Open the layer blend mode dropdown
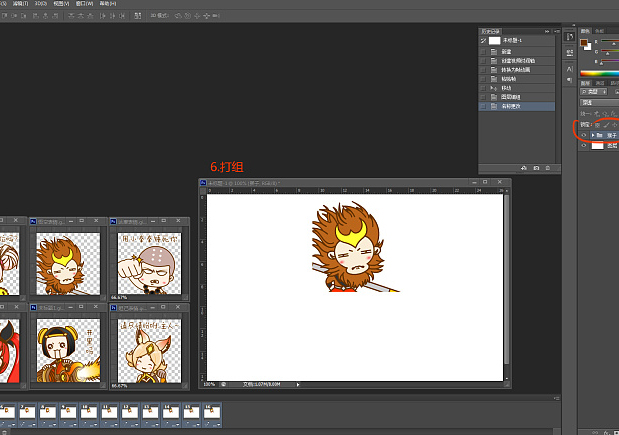619x435 pixels. coord(599,103)
